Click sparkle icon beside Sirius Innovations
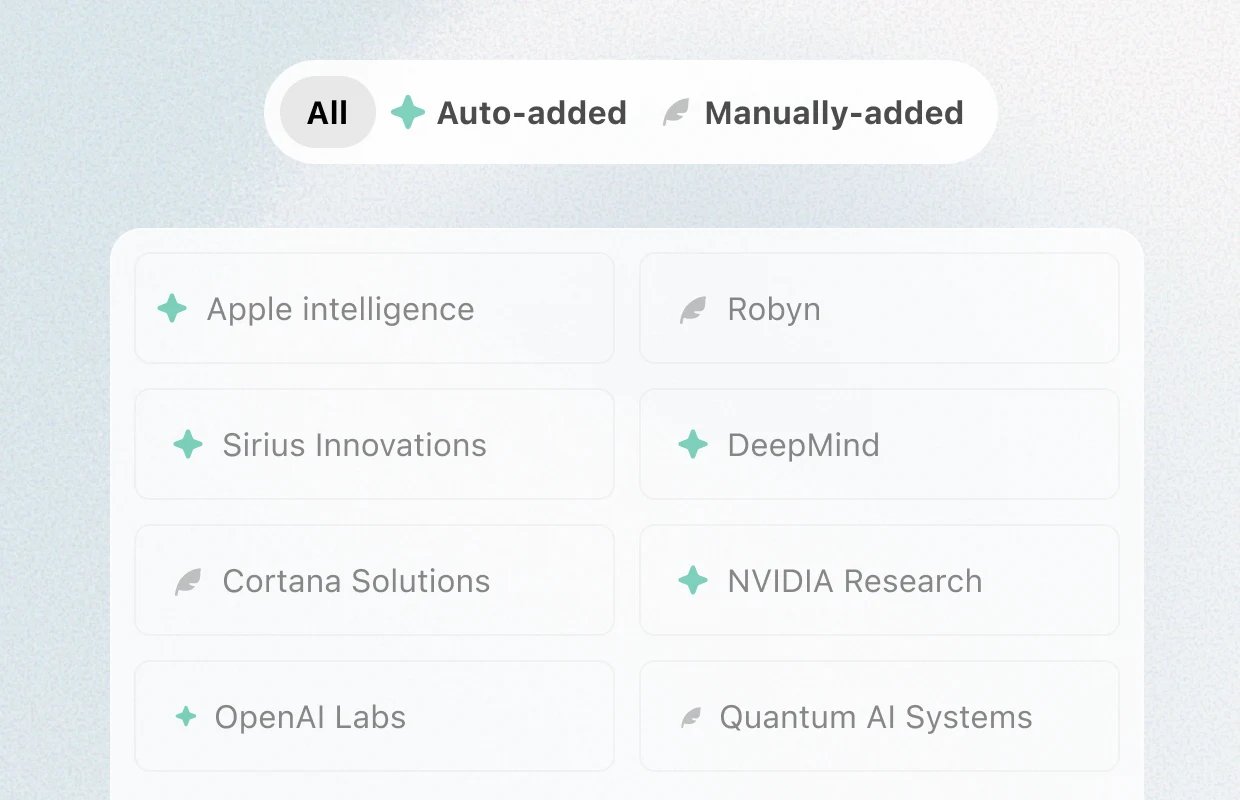Viewport: 1240px width, 800px height. tap(188, 445)
